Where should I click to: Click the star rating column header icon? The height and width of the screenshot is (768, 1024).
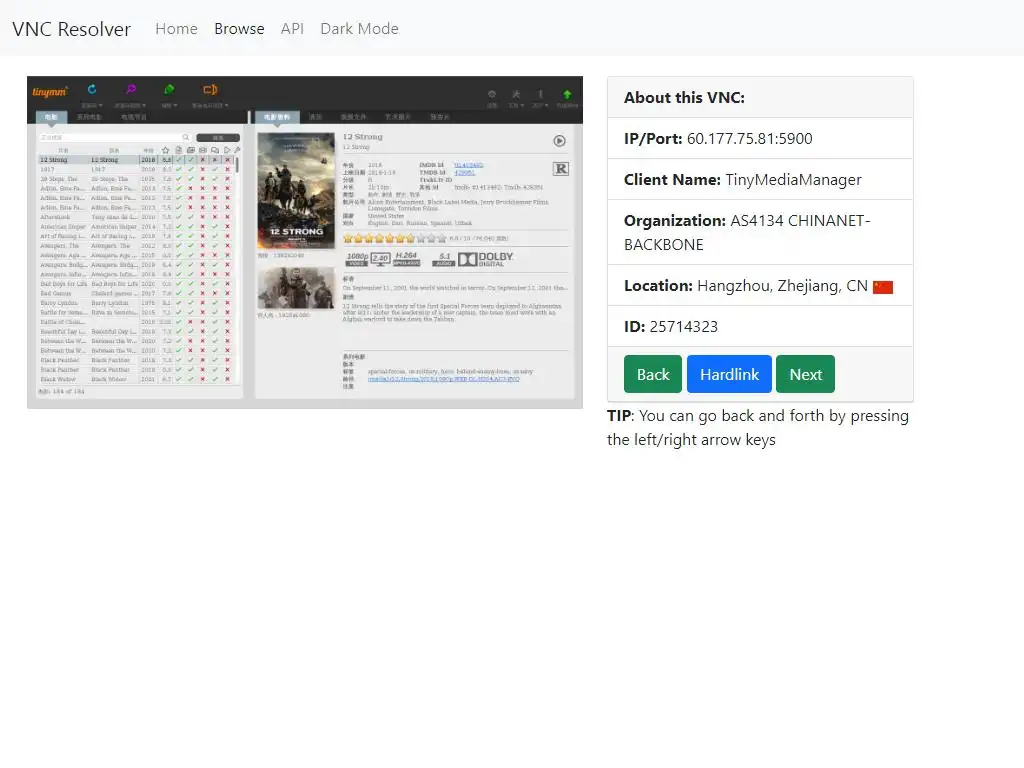(x=166, y=150)
